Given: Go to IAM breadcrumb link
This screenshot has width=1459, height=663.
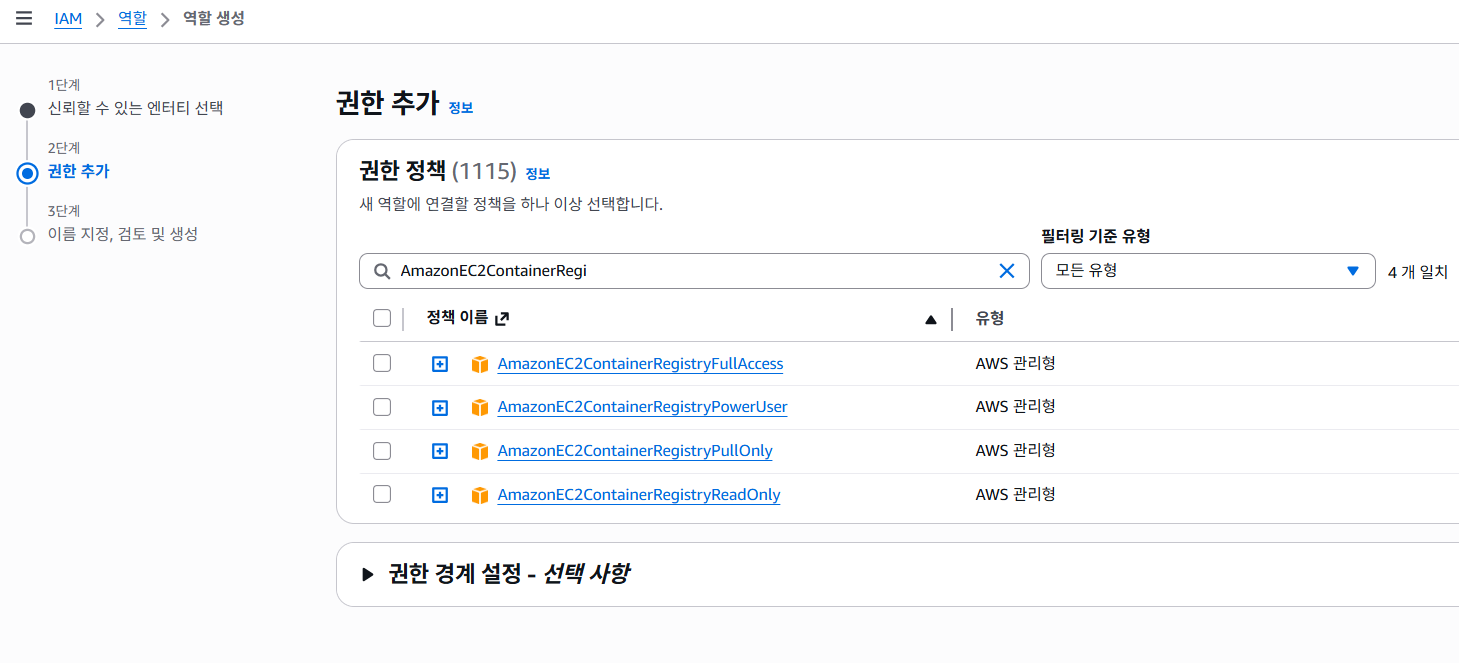Looking at the screenshot, I should (x=68, y=19).
